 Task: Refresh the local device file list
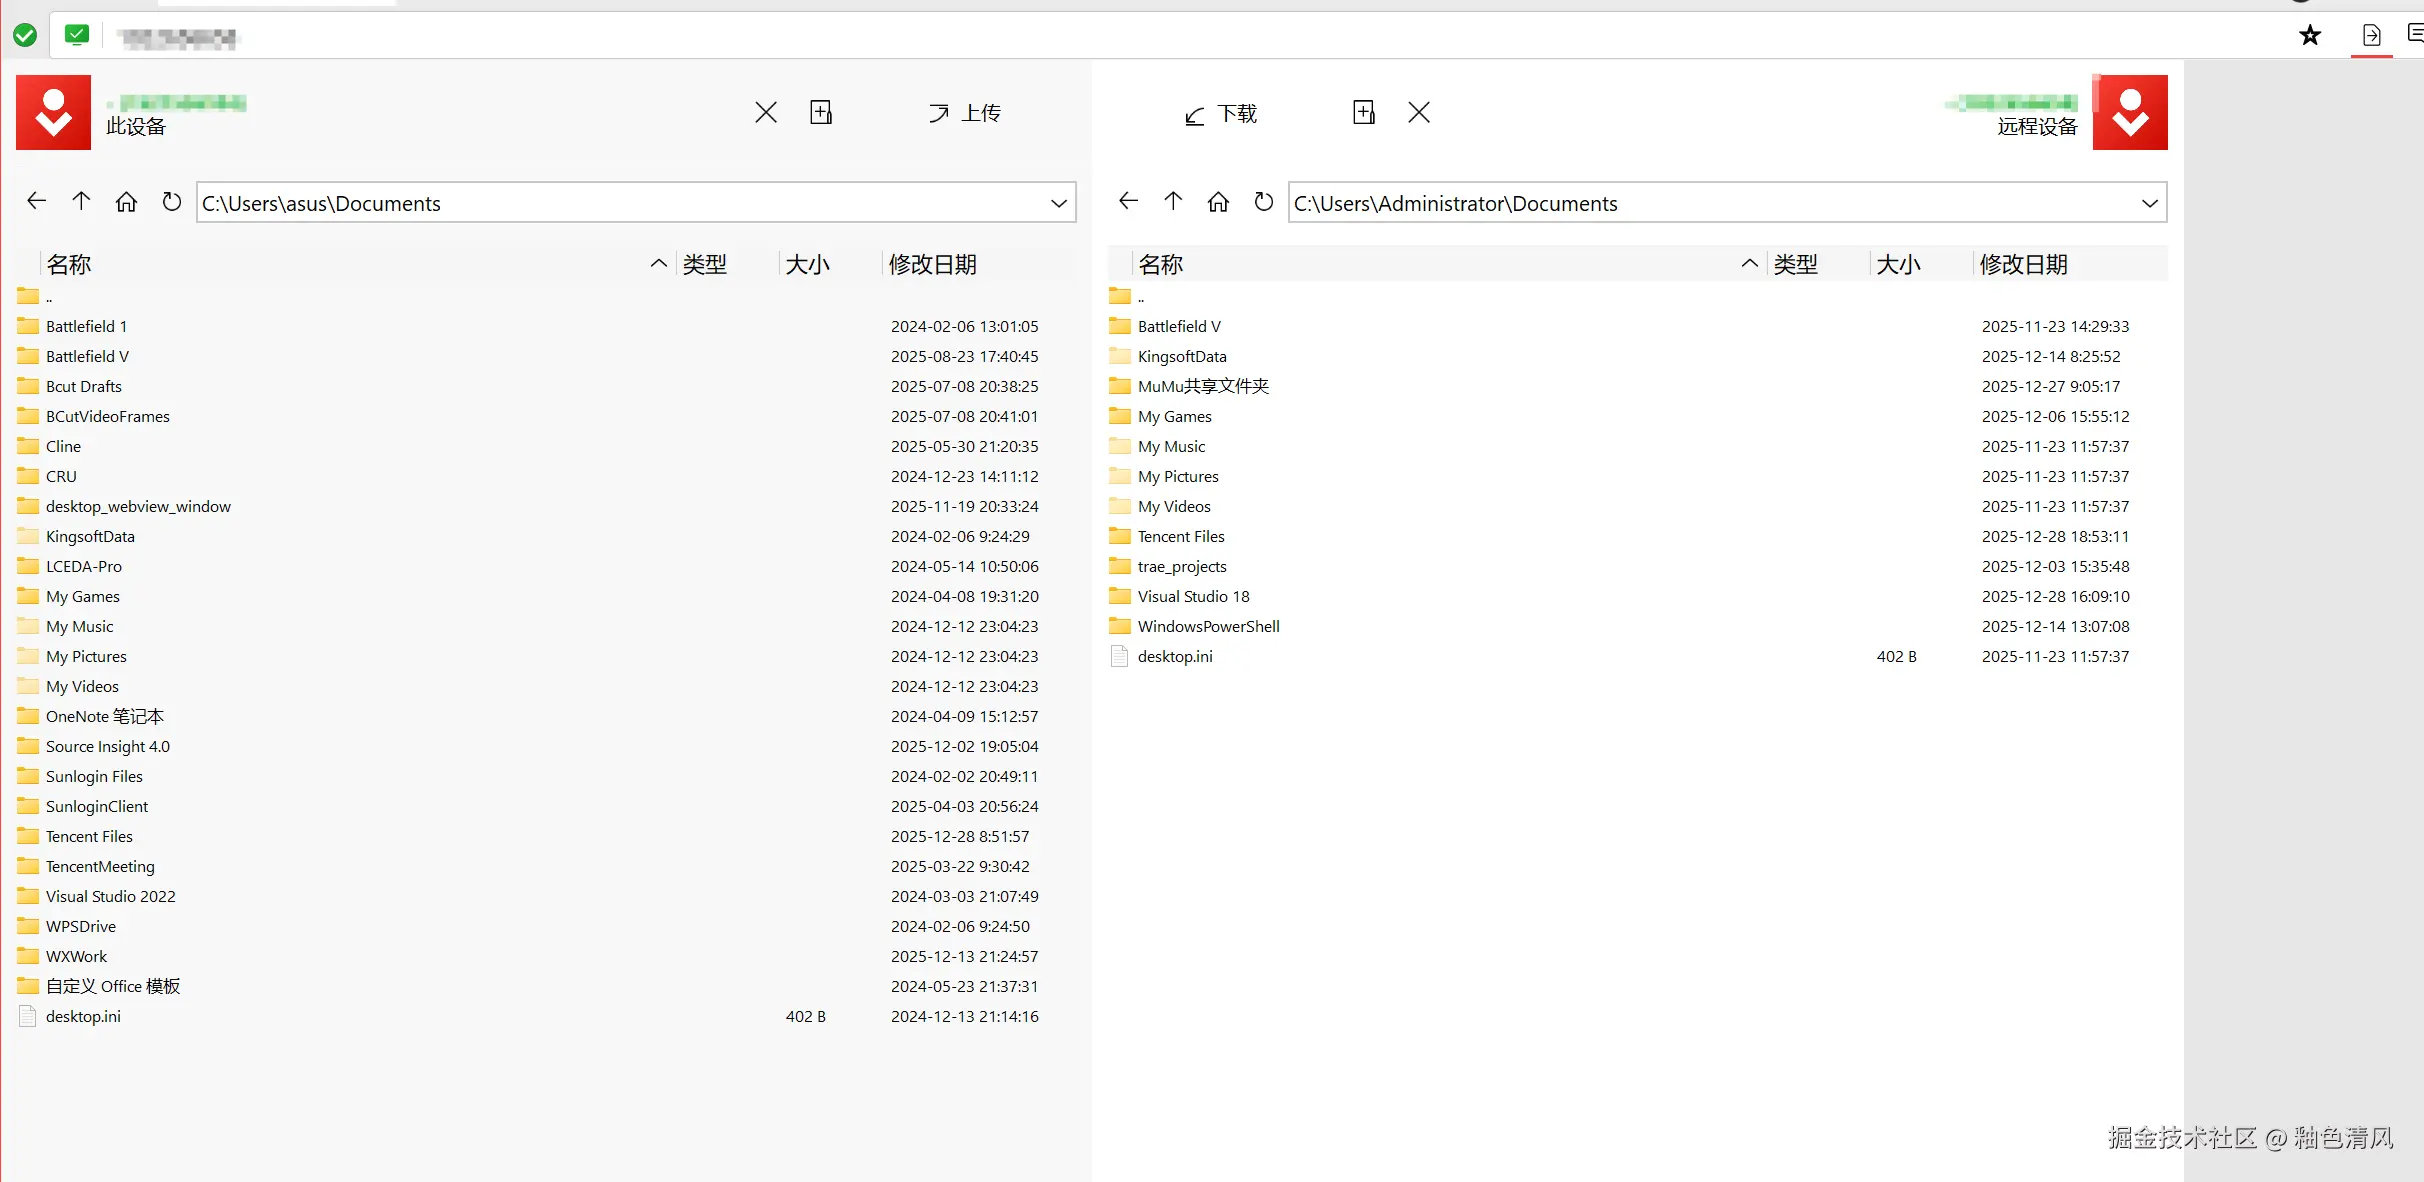(171, 202)
